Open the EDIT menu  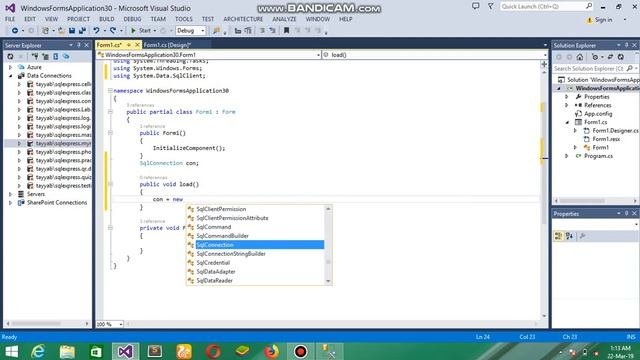pos(30,19)
